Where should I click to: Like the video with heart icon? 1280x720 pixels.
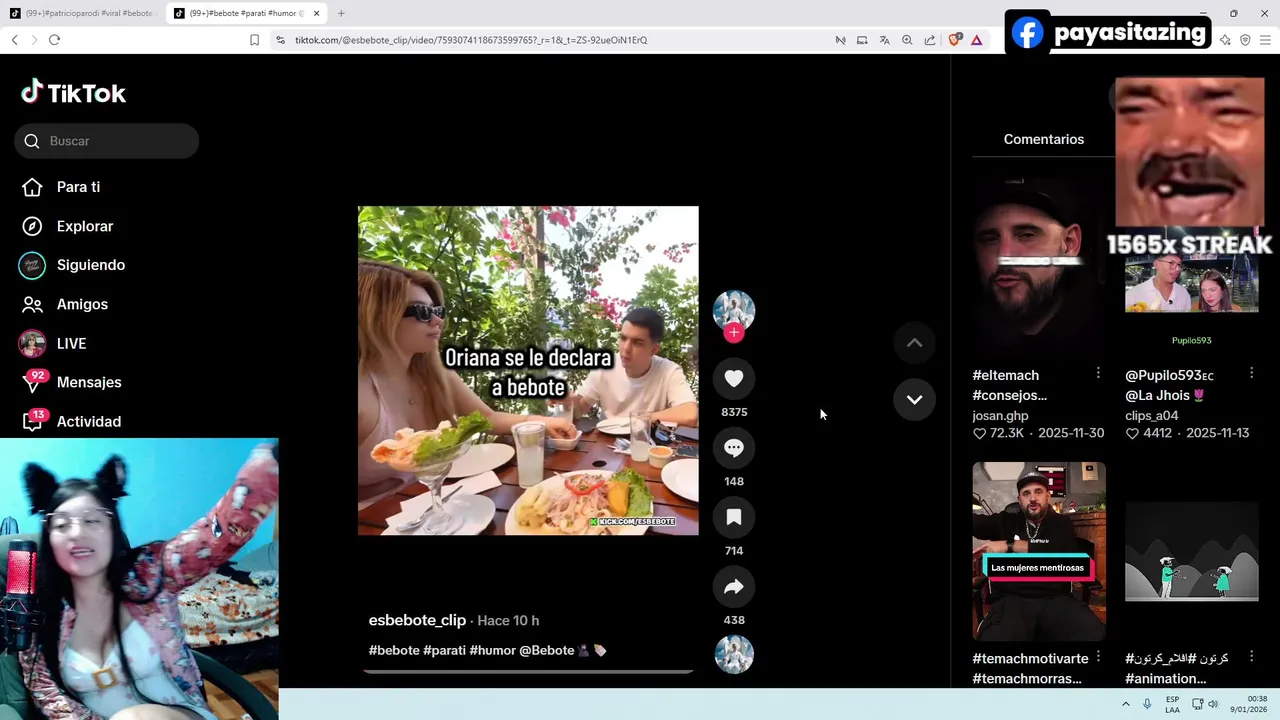tap(734, 378)
